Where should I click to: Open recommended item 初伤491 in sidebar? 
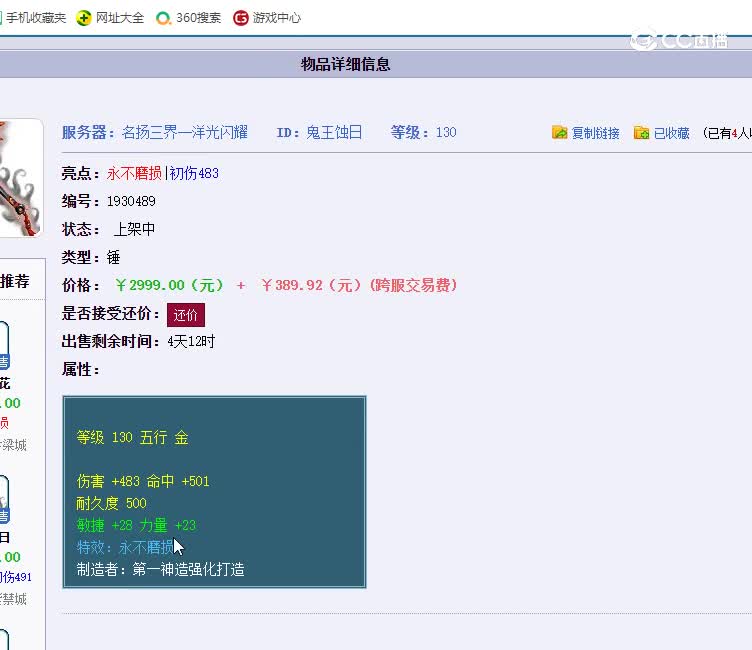pyautogui.click(x=15, y=577)
